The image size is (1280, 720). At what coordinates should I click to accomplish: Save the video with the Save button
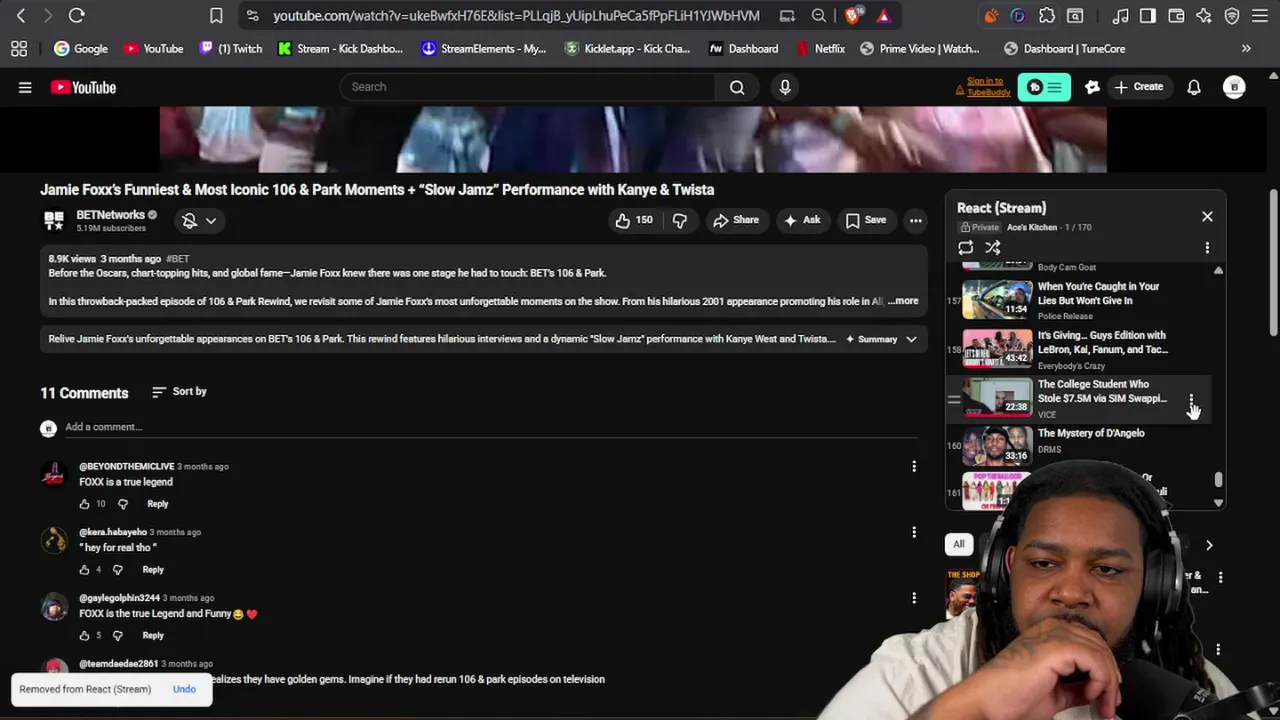(x=866, y=220)
